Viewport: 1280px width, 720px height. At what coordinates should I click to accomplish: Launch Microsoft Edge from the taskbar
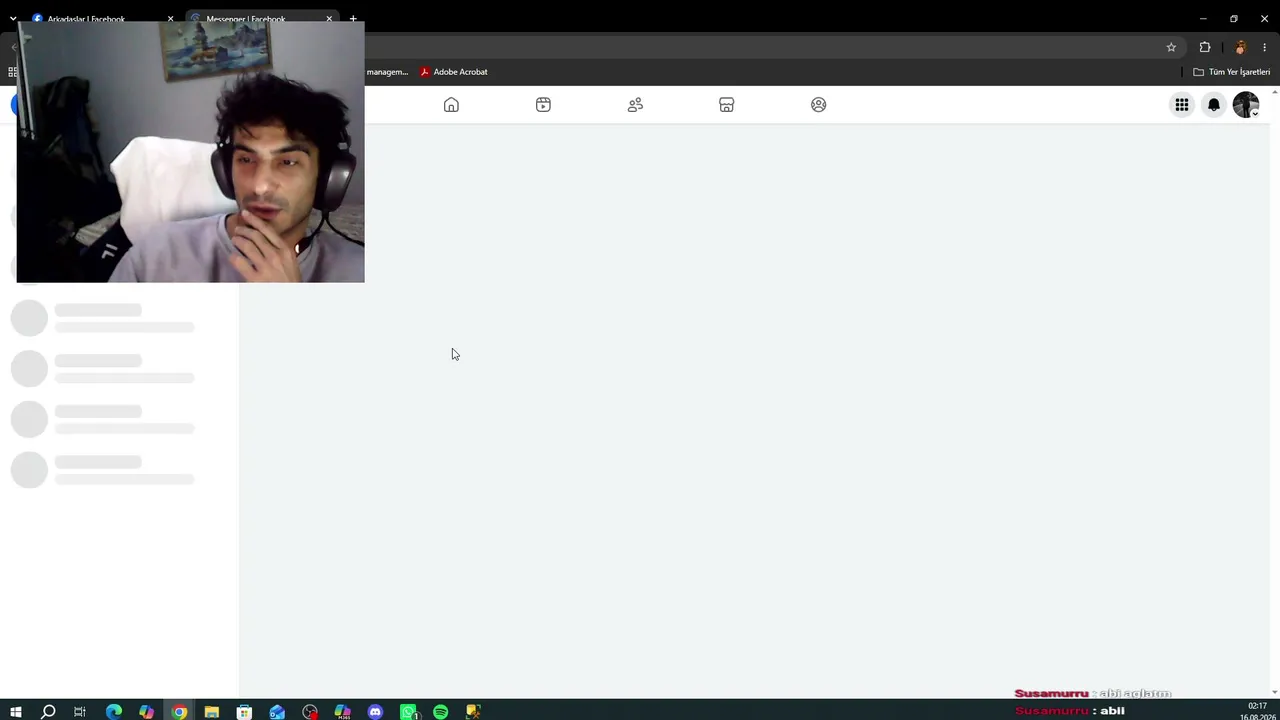coord(114,712)
